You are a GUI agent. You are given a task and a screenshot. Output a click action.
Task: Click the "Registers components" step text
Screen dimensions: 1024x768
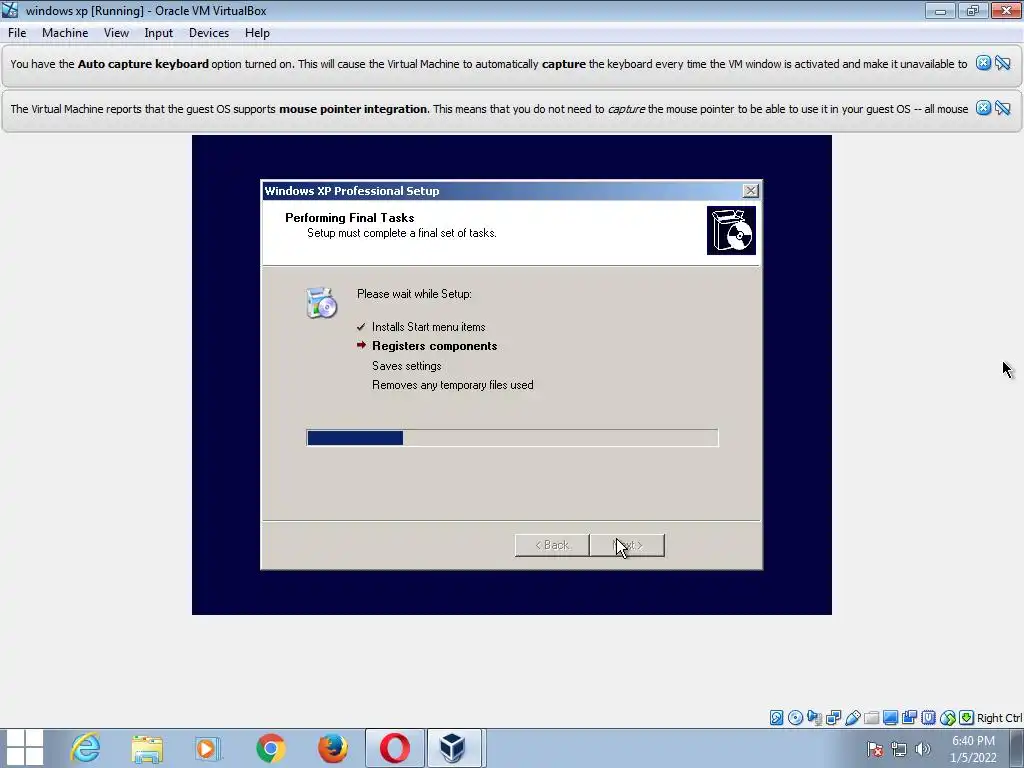coord(434,346)
